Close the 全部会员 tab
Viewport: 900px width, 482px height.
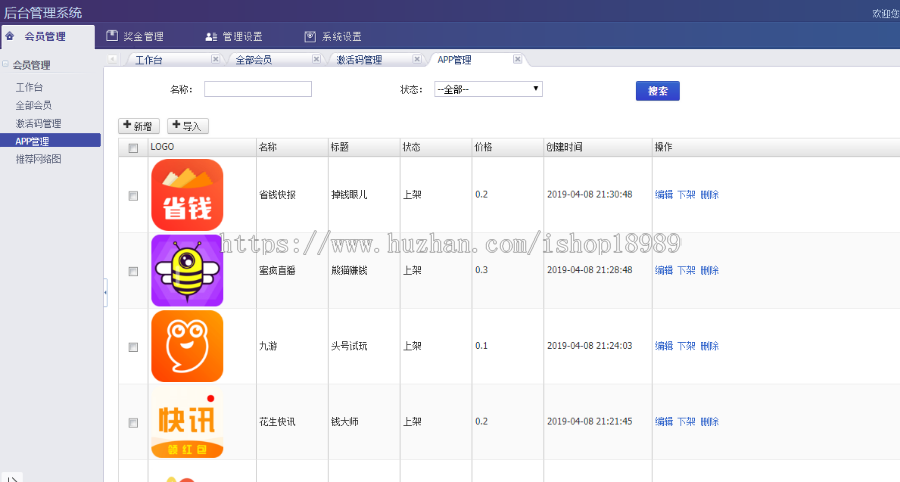pyautogui.click(x=315, y=60)
